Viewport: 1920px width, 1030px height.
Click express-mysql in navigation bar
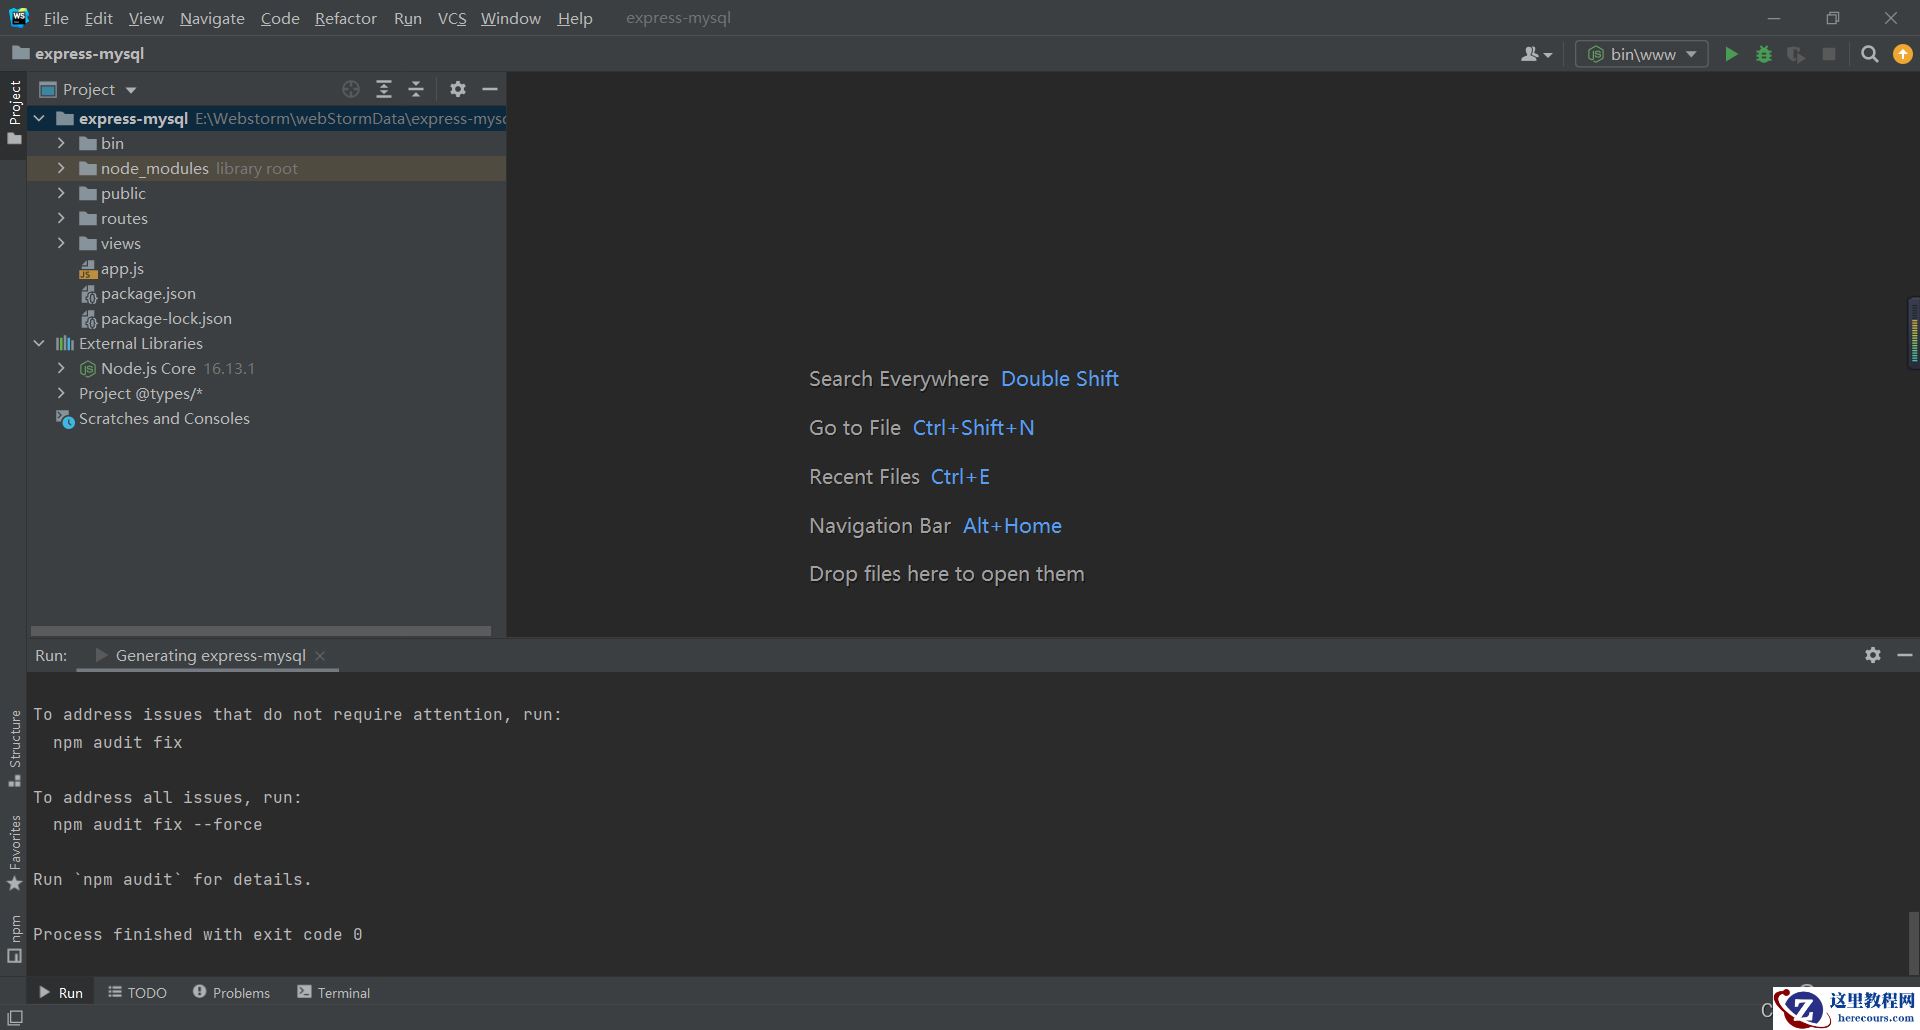click(x=79, y=53)
